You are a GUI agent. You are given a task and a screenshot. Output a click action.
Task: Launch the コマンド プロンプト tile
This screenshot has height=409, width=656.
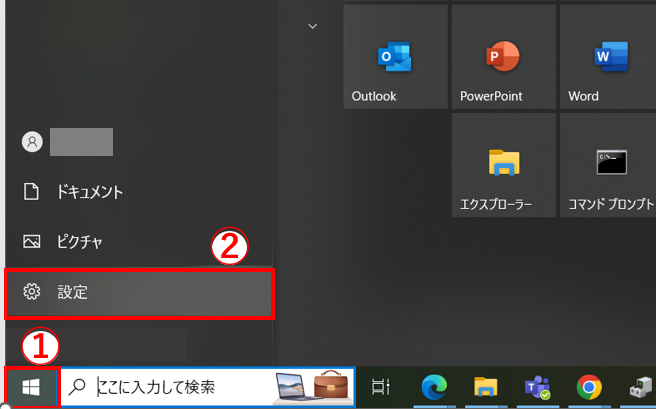click(608, 165)
